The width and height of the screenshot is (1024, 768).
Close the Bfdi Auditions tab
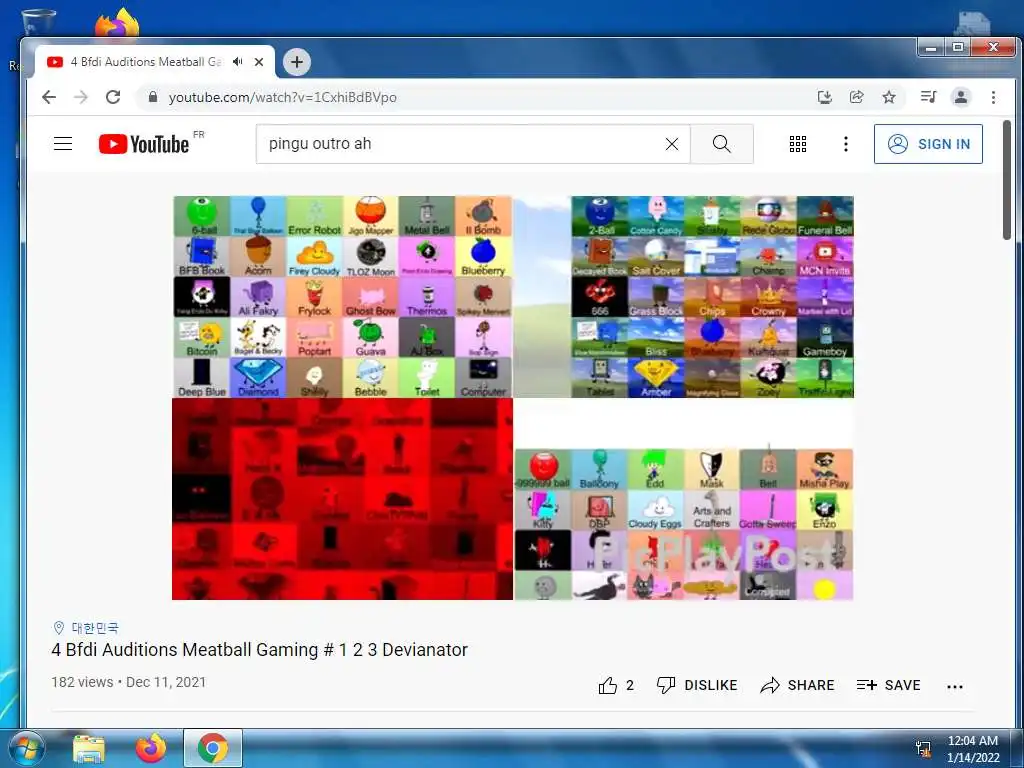[x=259, y=61]
